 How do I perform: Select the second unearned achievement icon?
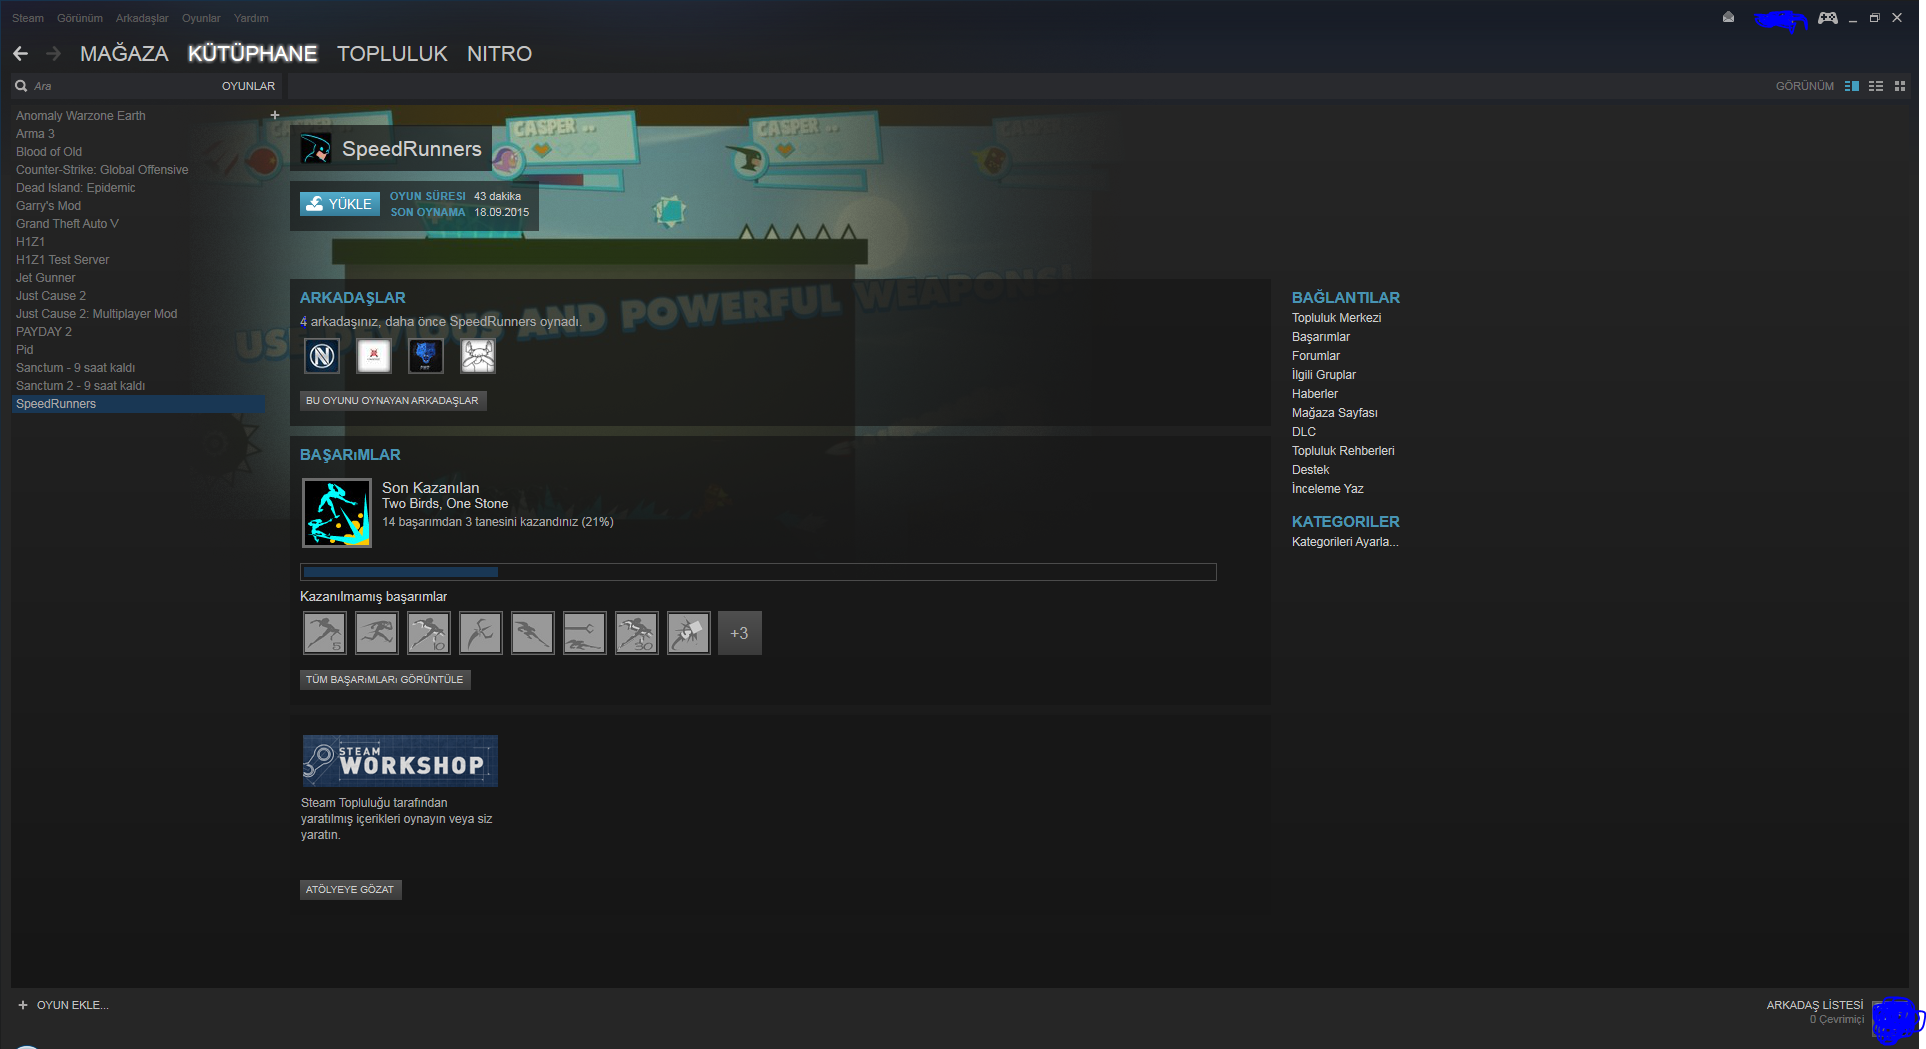377,633
